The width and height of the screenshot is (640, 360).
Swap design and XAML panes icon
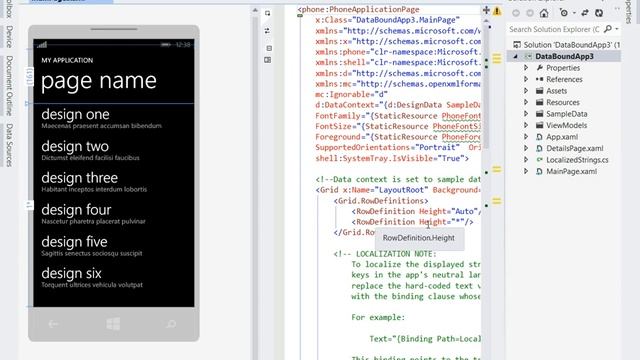(267, 31)
